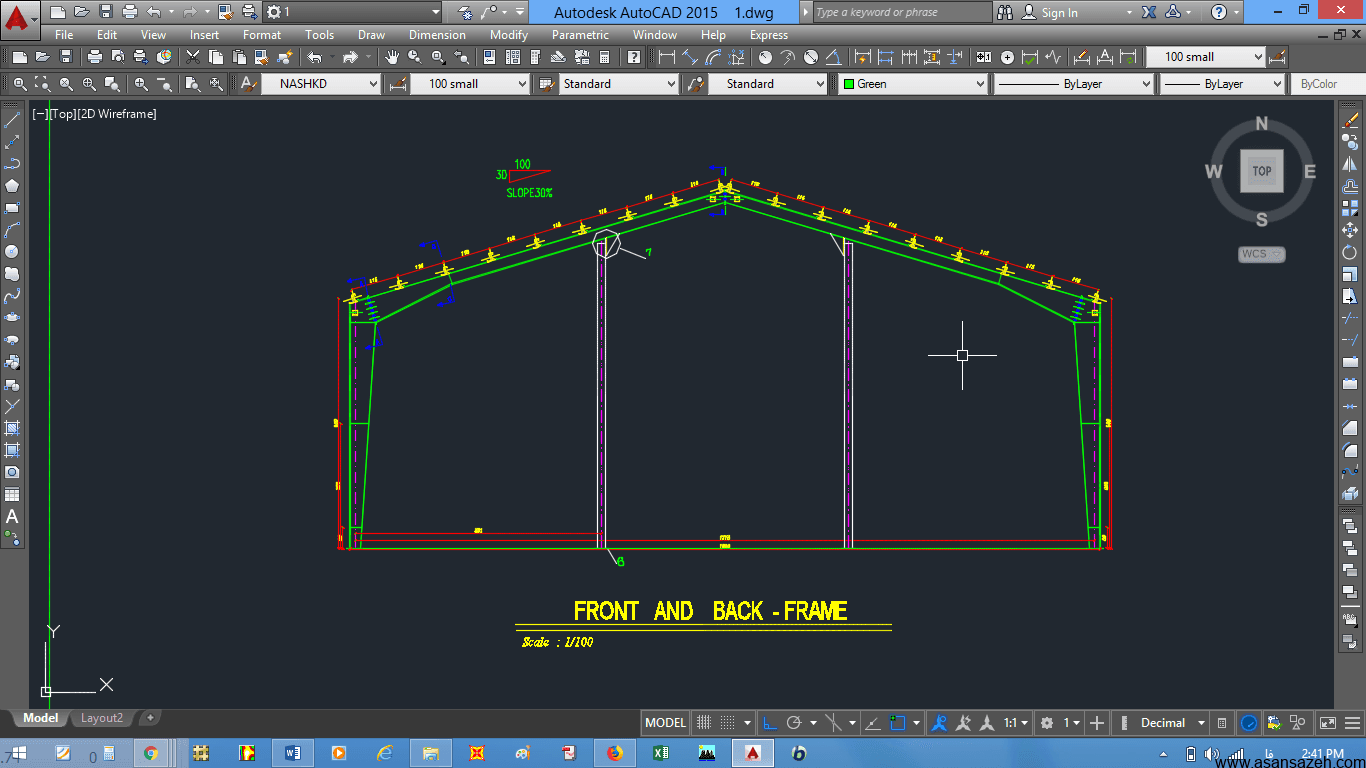Viewport: 1366px width, 768px height.
Task: Toggle polar tracking in status bar
Action: pos(795,723)
